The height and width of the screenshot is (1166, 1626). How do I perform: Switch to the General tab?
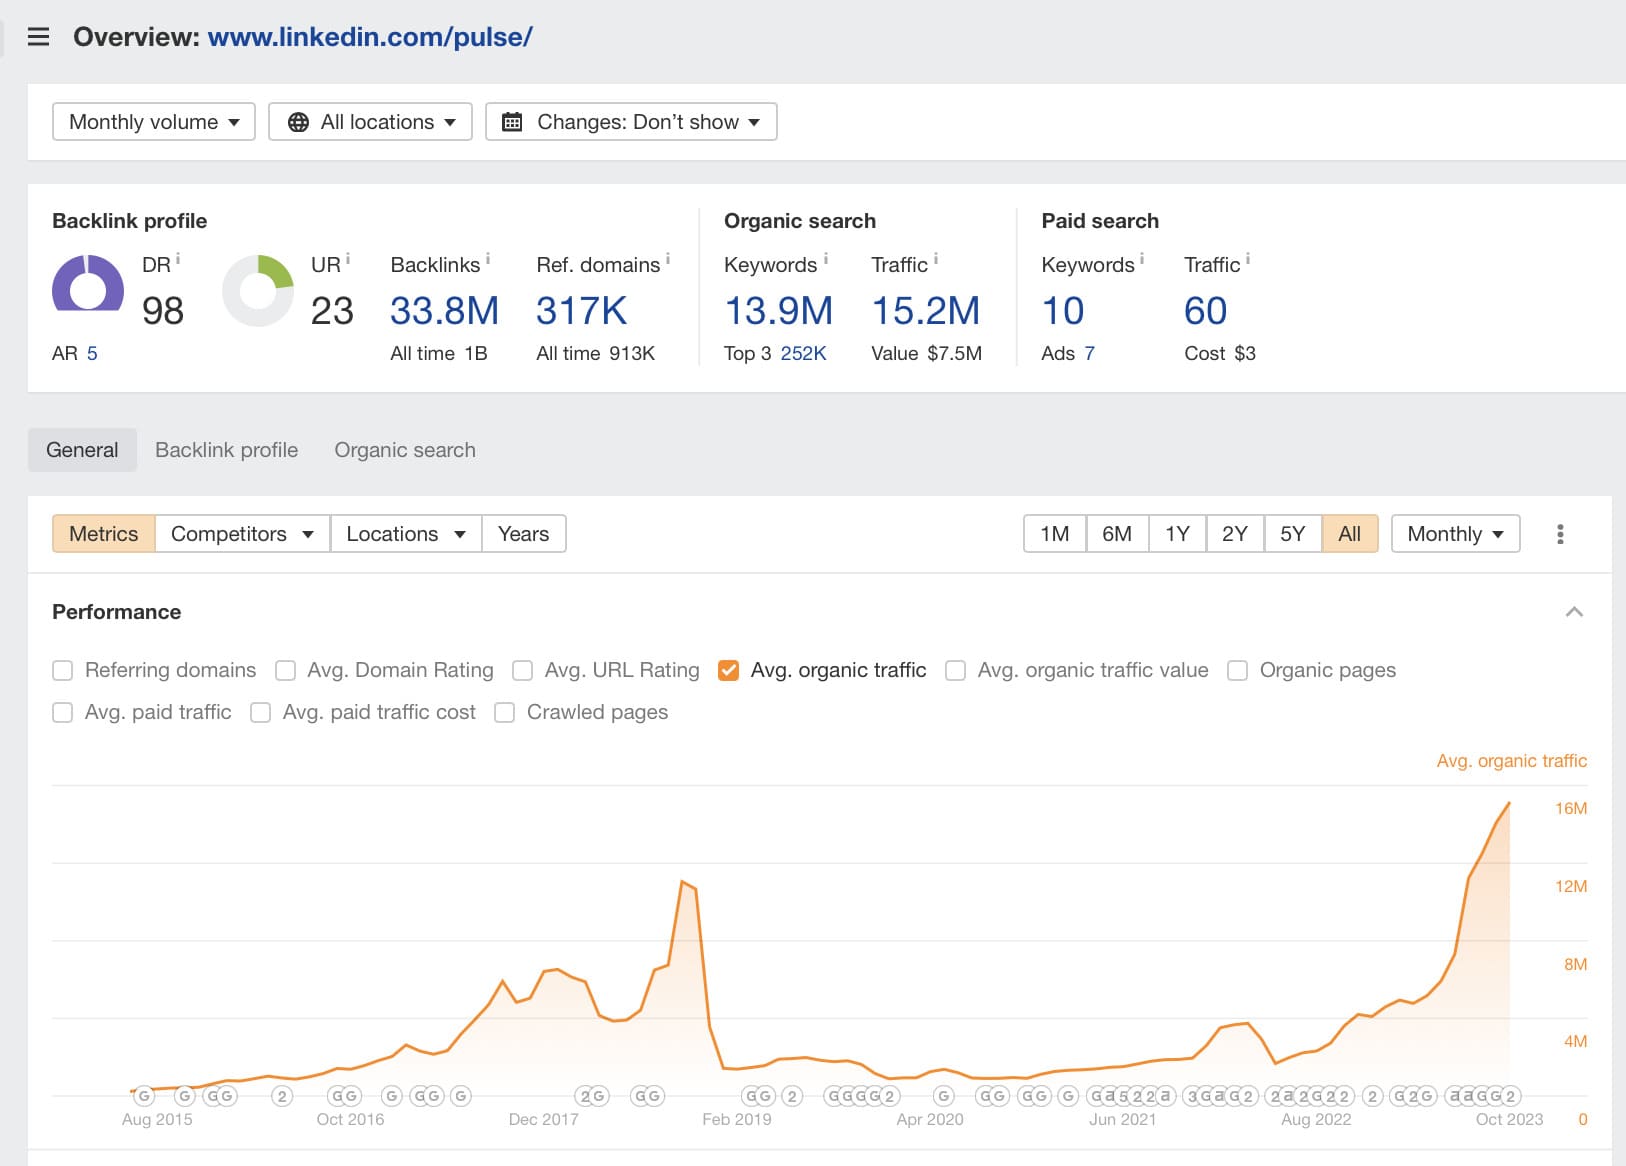click(x=82, y=450)
